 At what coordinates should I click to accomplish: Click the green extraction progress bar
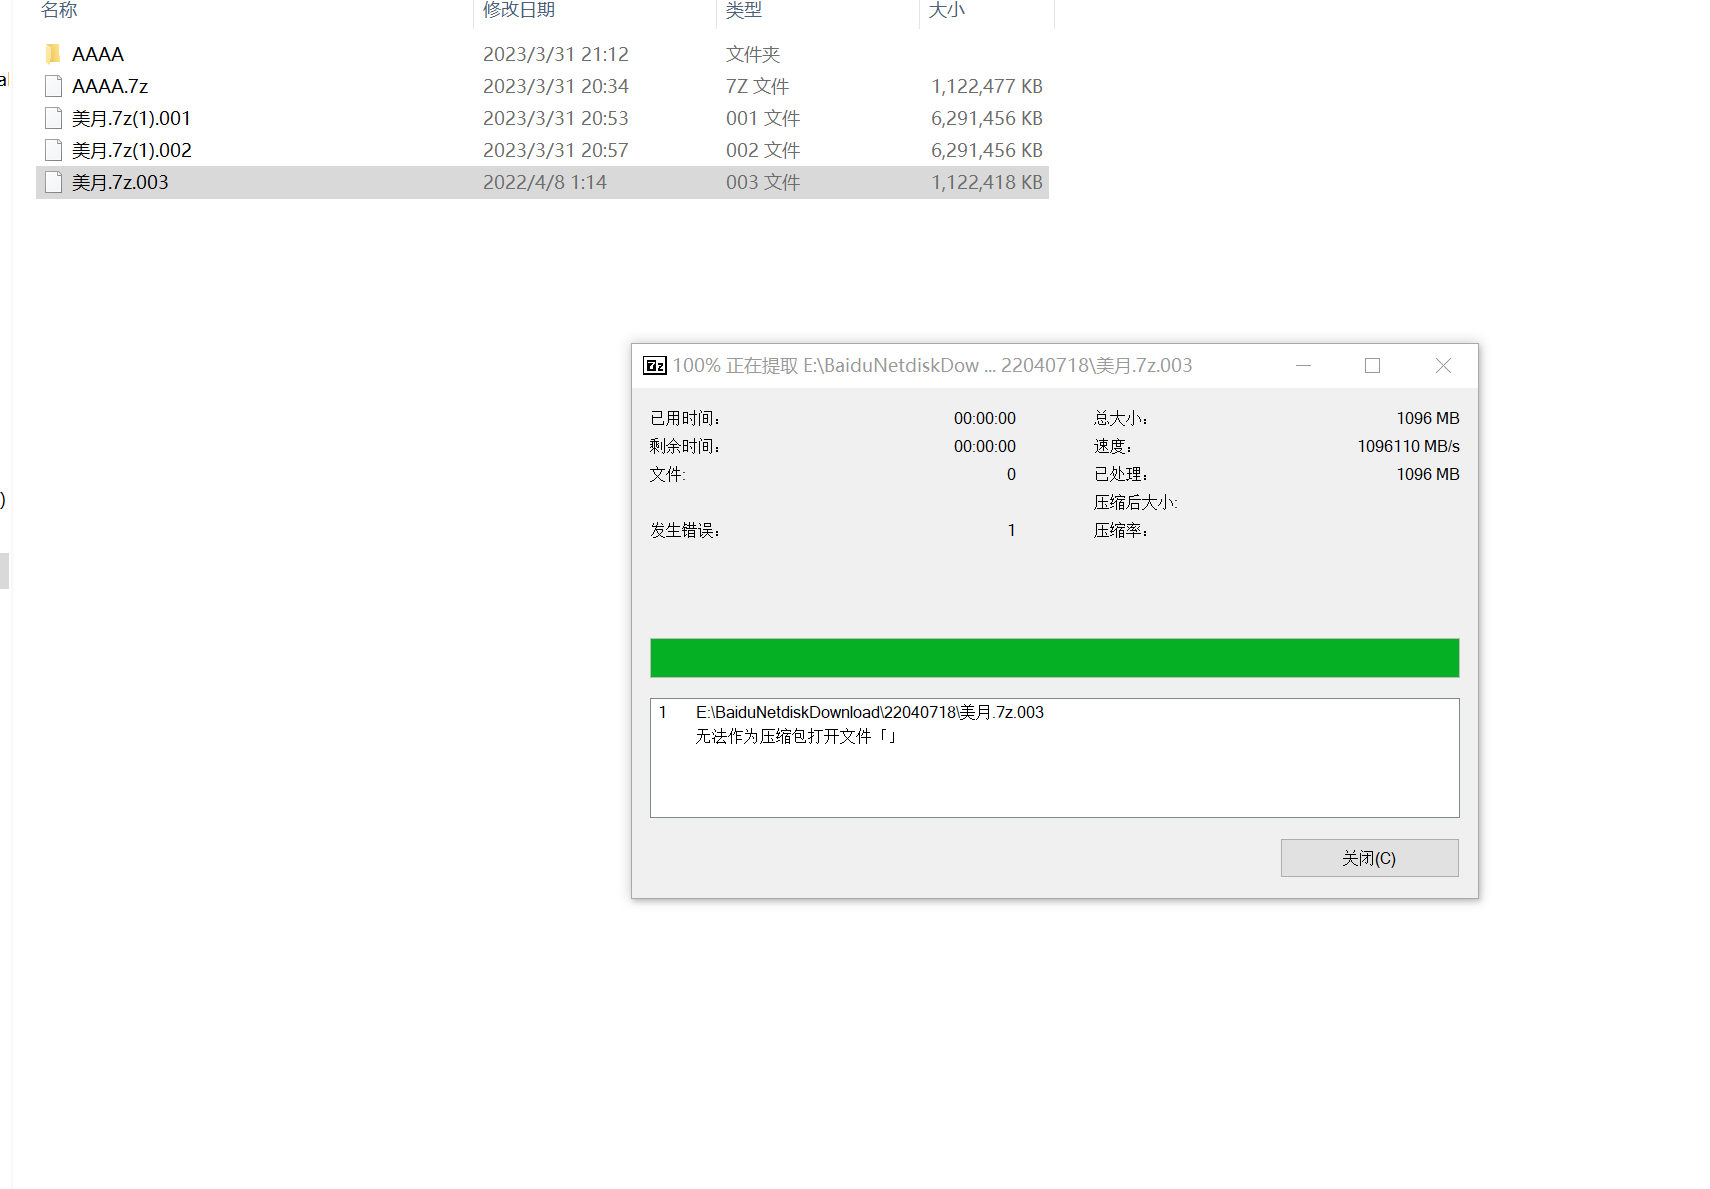1054,658
